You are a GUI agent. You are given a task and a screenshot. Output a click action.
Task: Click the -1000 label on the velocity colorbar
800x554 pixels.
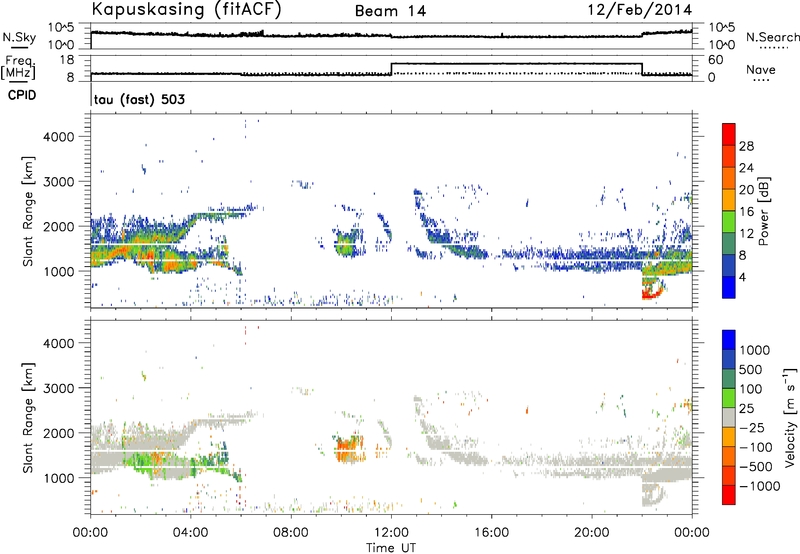(x=760, y=486)
